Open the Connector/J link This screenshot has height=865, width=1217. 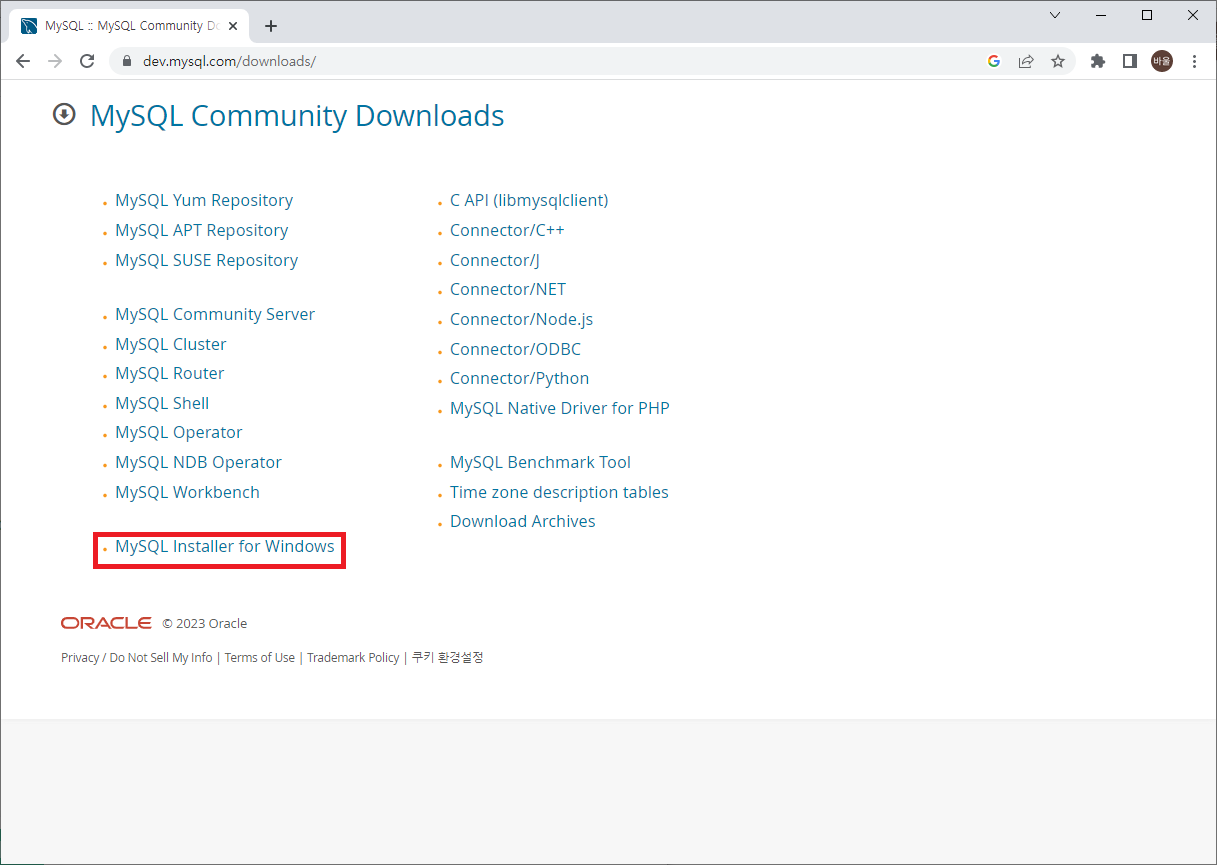click(495, 260)
